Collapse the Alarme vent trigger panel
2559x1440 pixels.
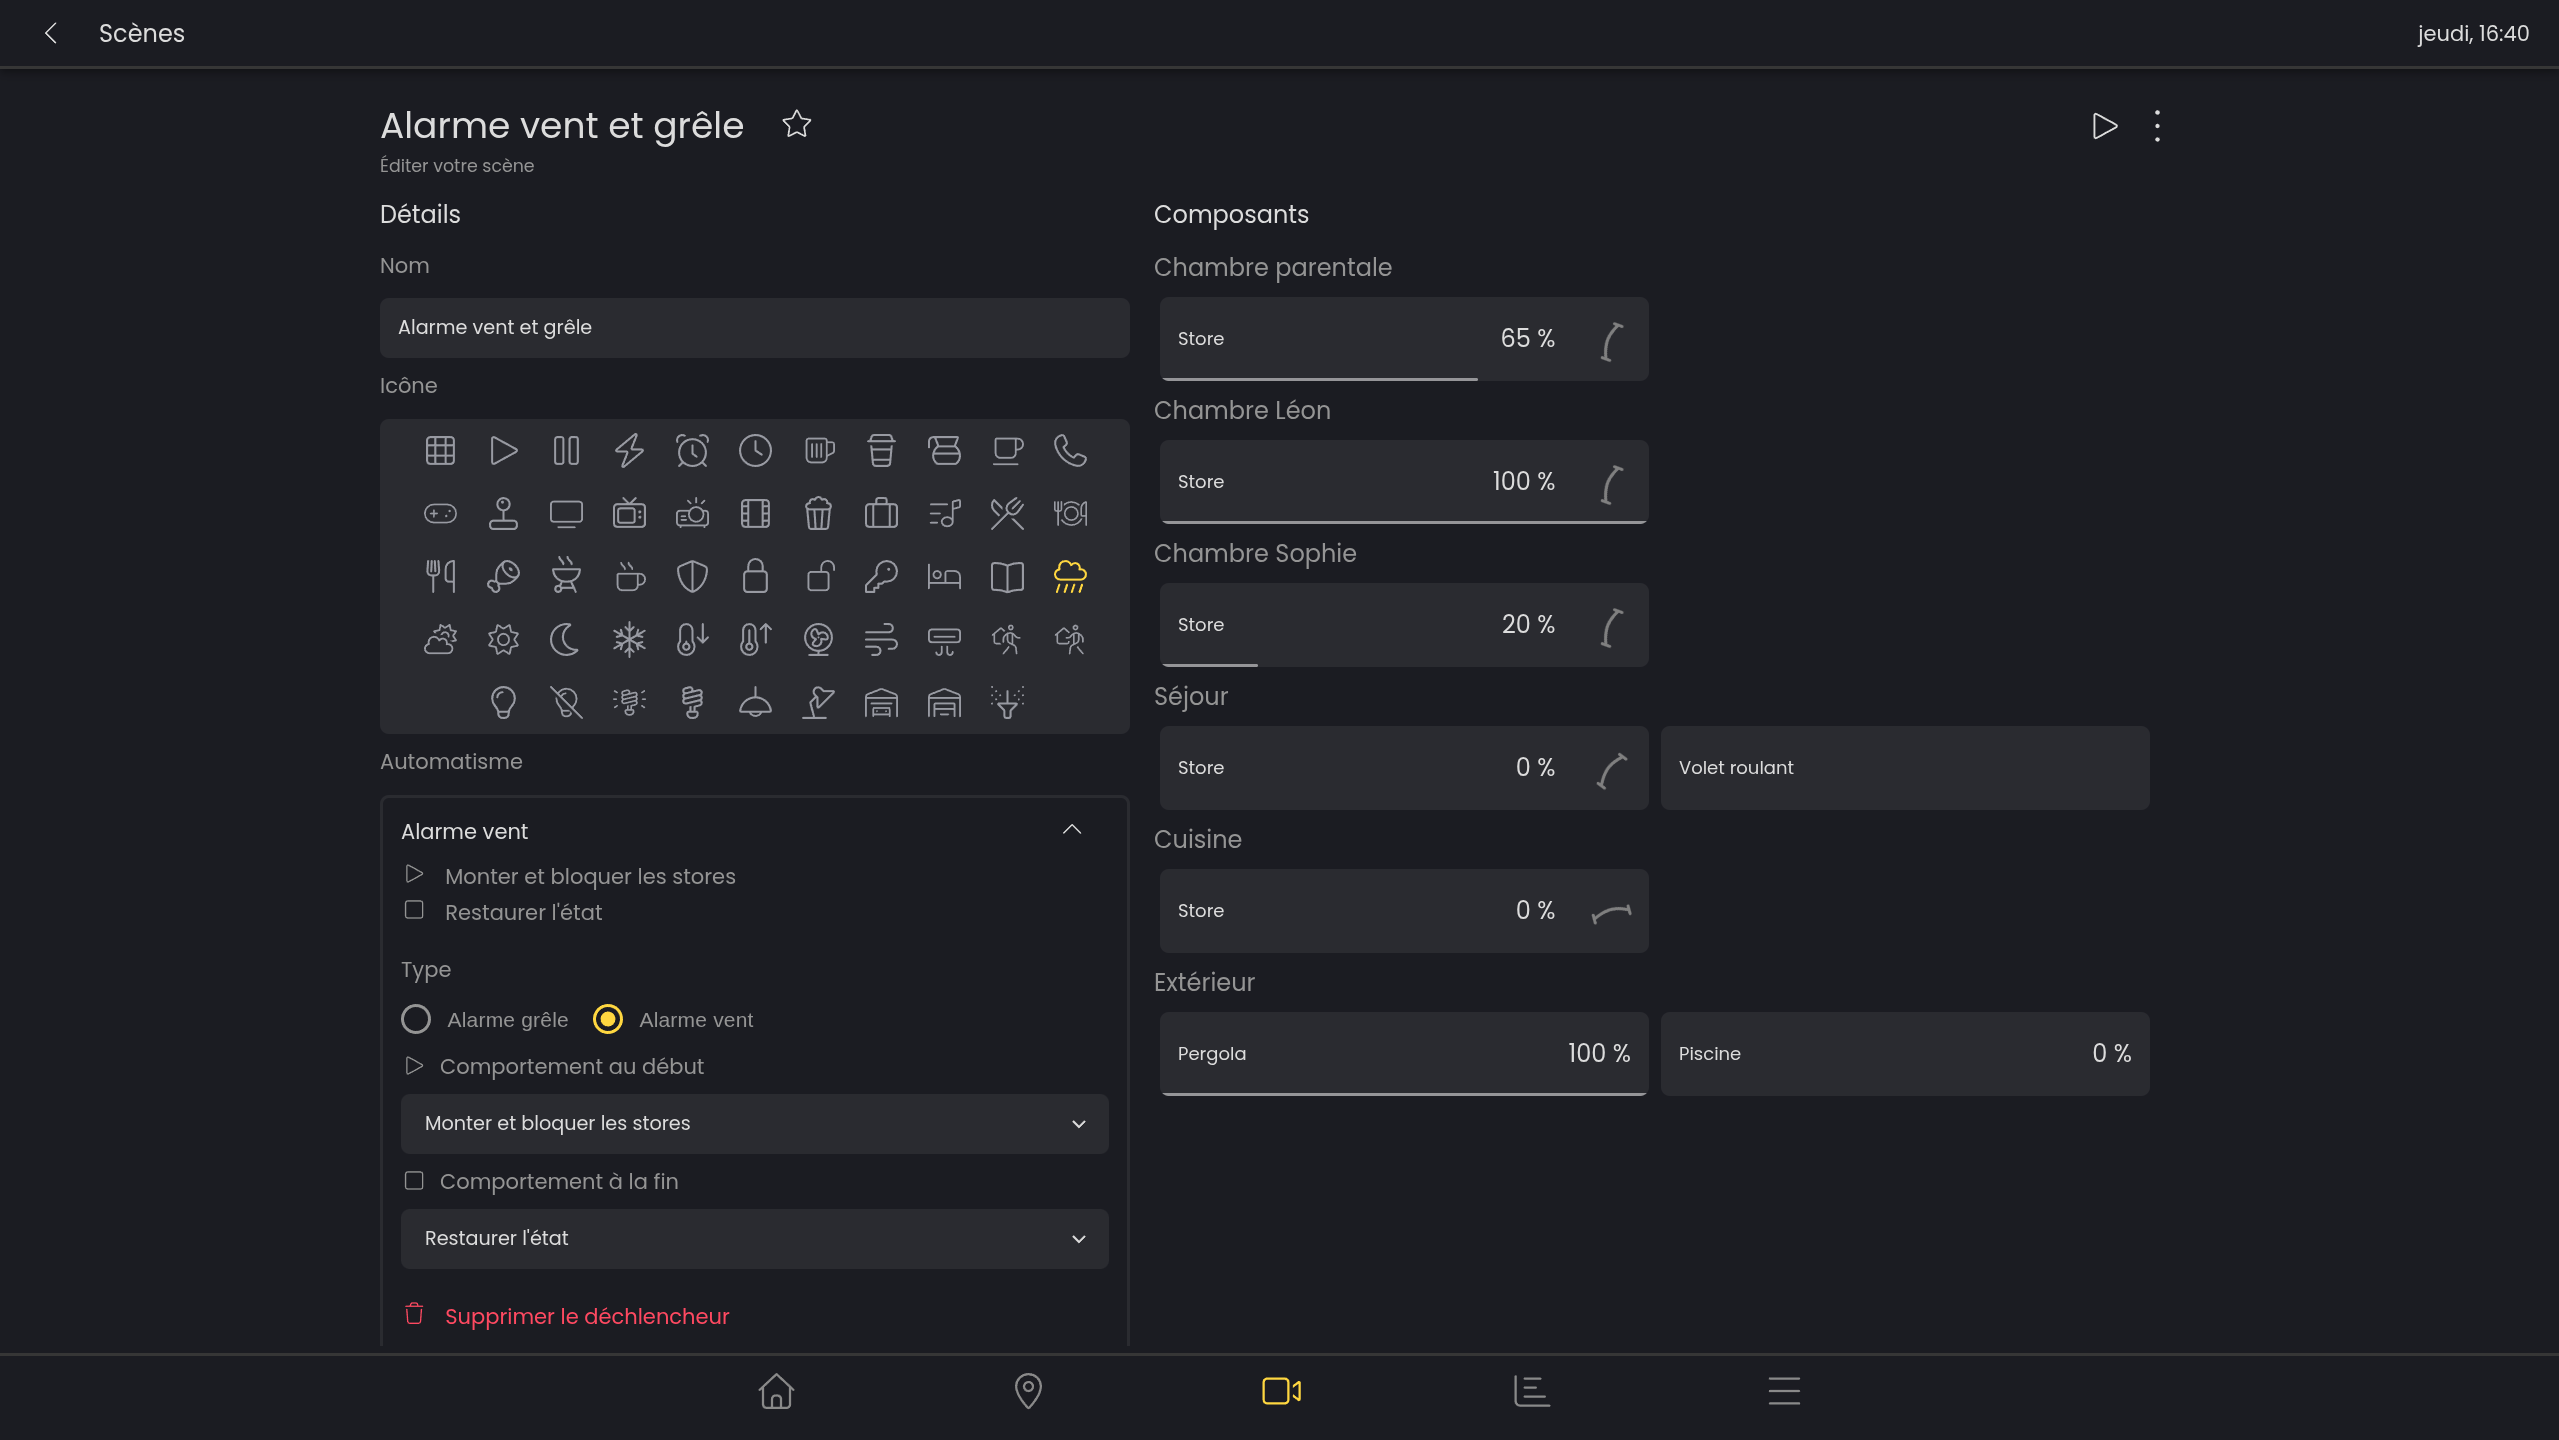point(1072,830)
